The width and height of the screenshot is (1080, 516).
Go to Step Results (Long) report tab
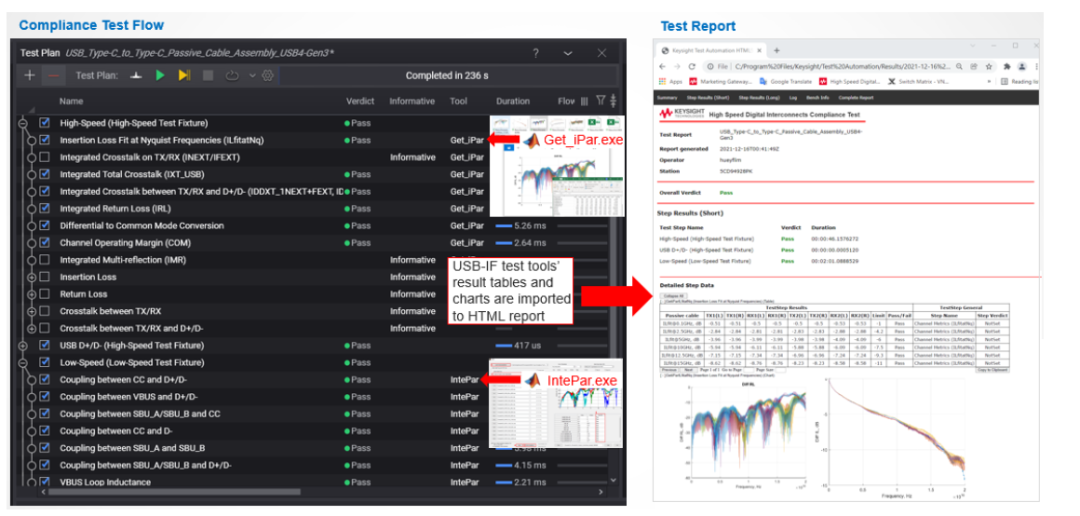[x=758, y=98]
